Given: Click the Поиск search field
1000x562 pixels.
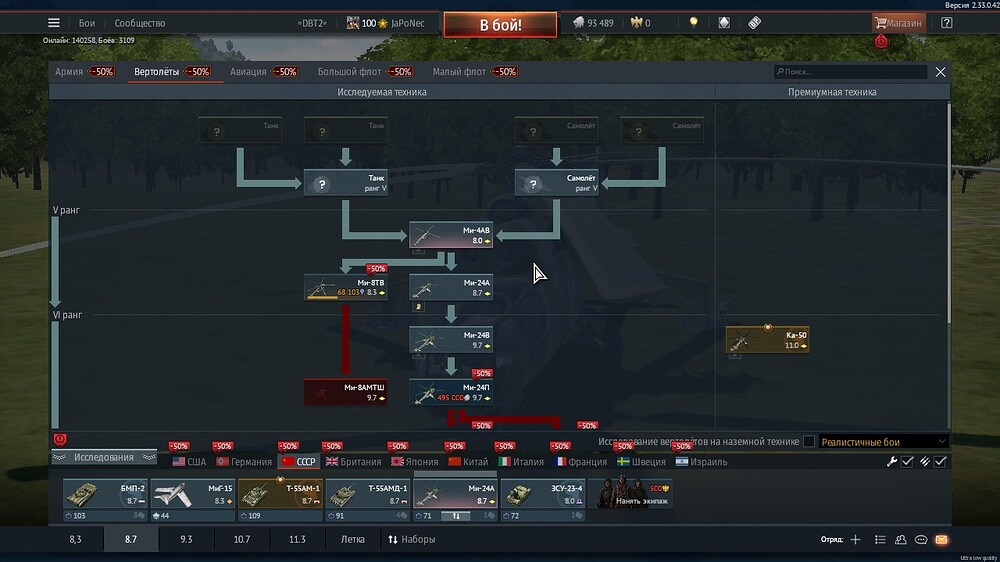Looking at the screenshot, I should (850, 71).
